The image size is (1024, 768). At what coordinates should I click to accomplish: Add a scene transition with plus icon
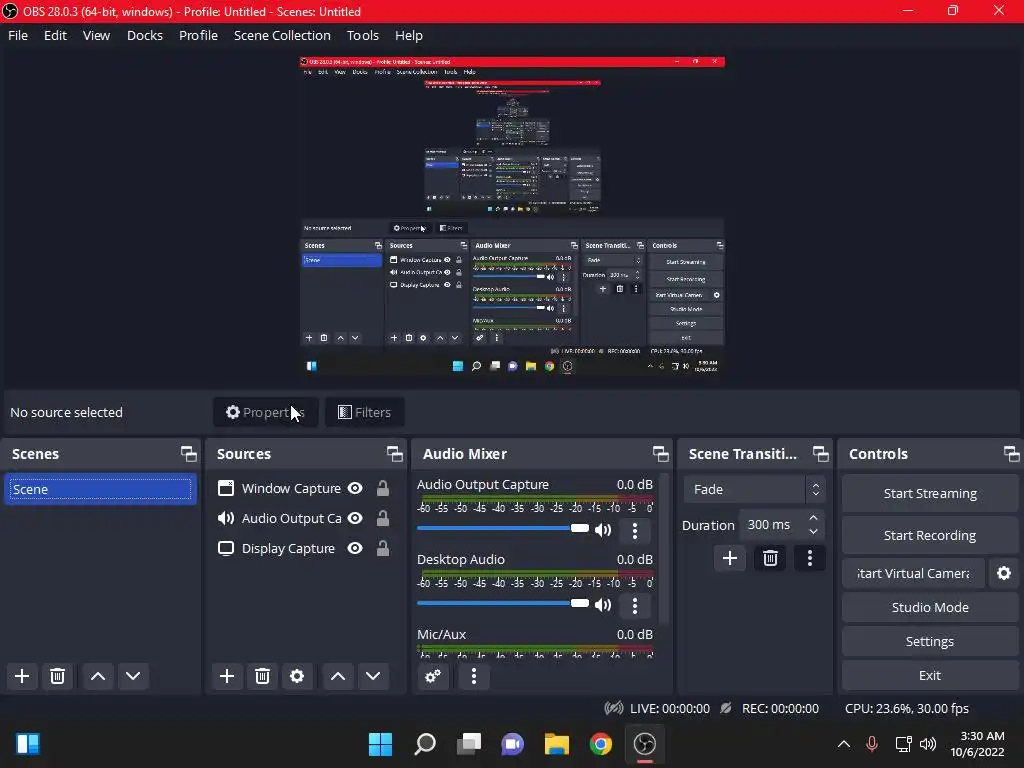pyautogui.click(x=730, y=558)
